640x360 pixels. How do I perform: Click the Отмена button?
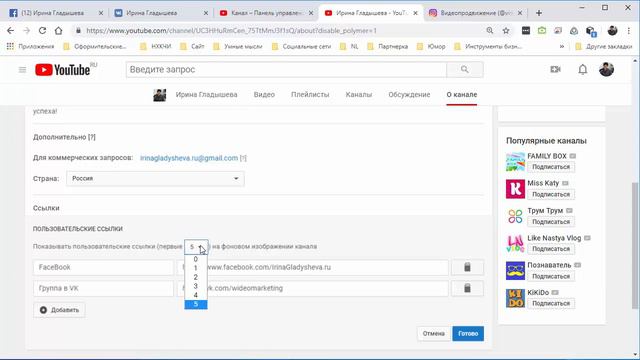tap(434, 333)
